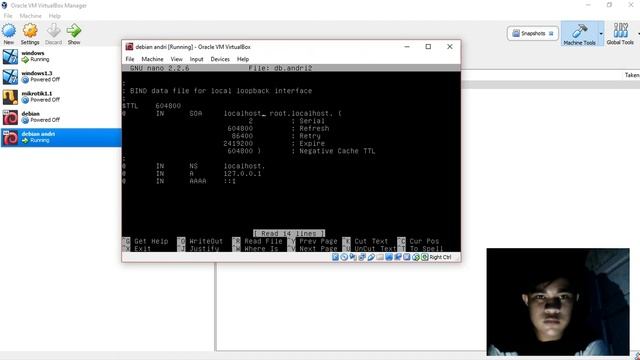Click 'Get Help' shortcut label in nano

[x=151, y=241]
